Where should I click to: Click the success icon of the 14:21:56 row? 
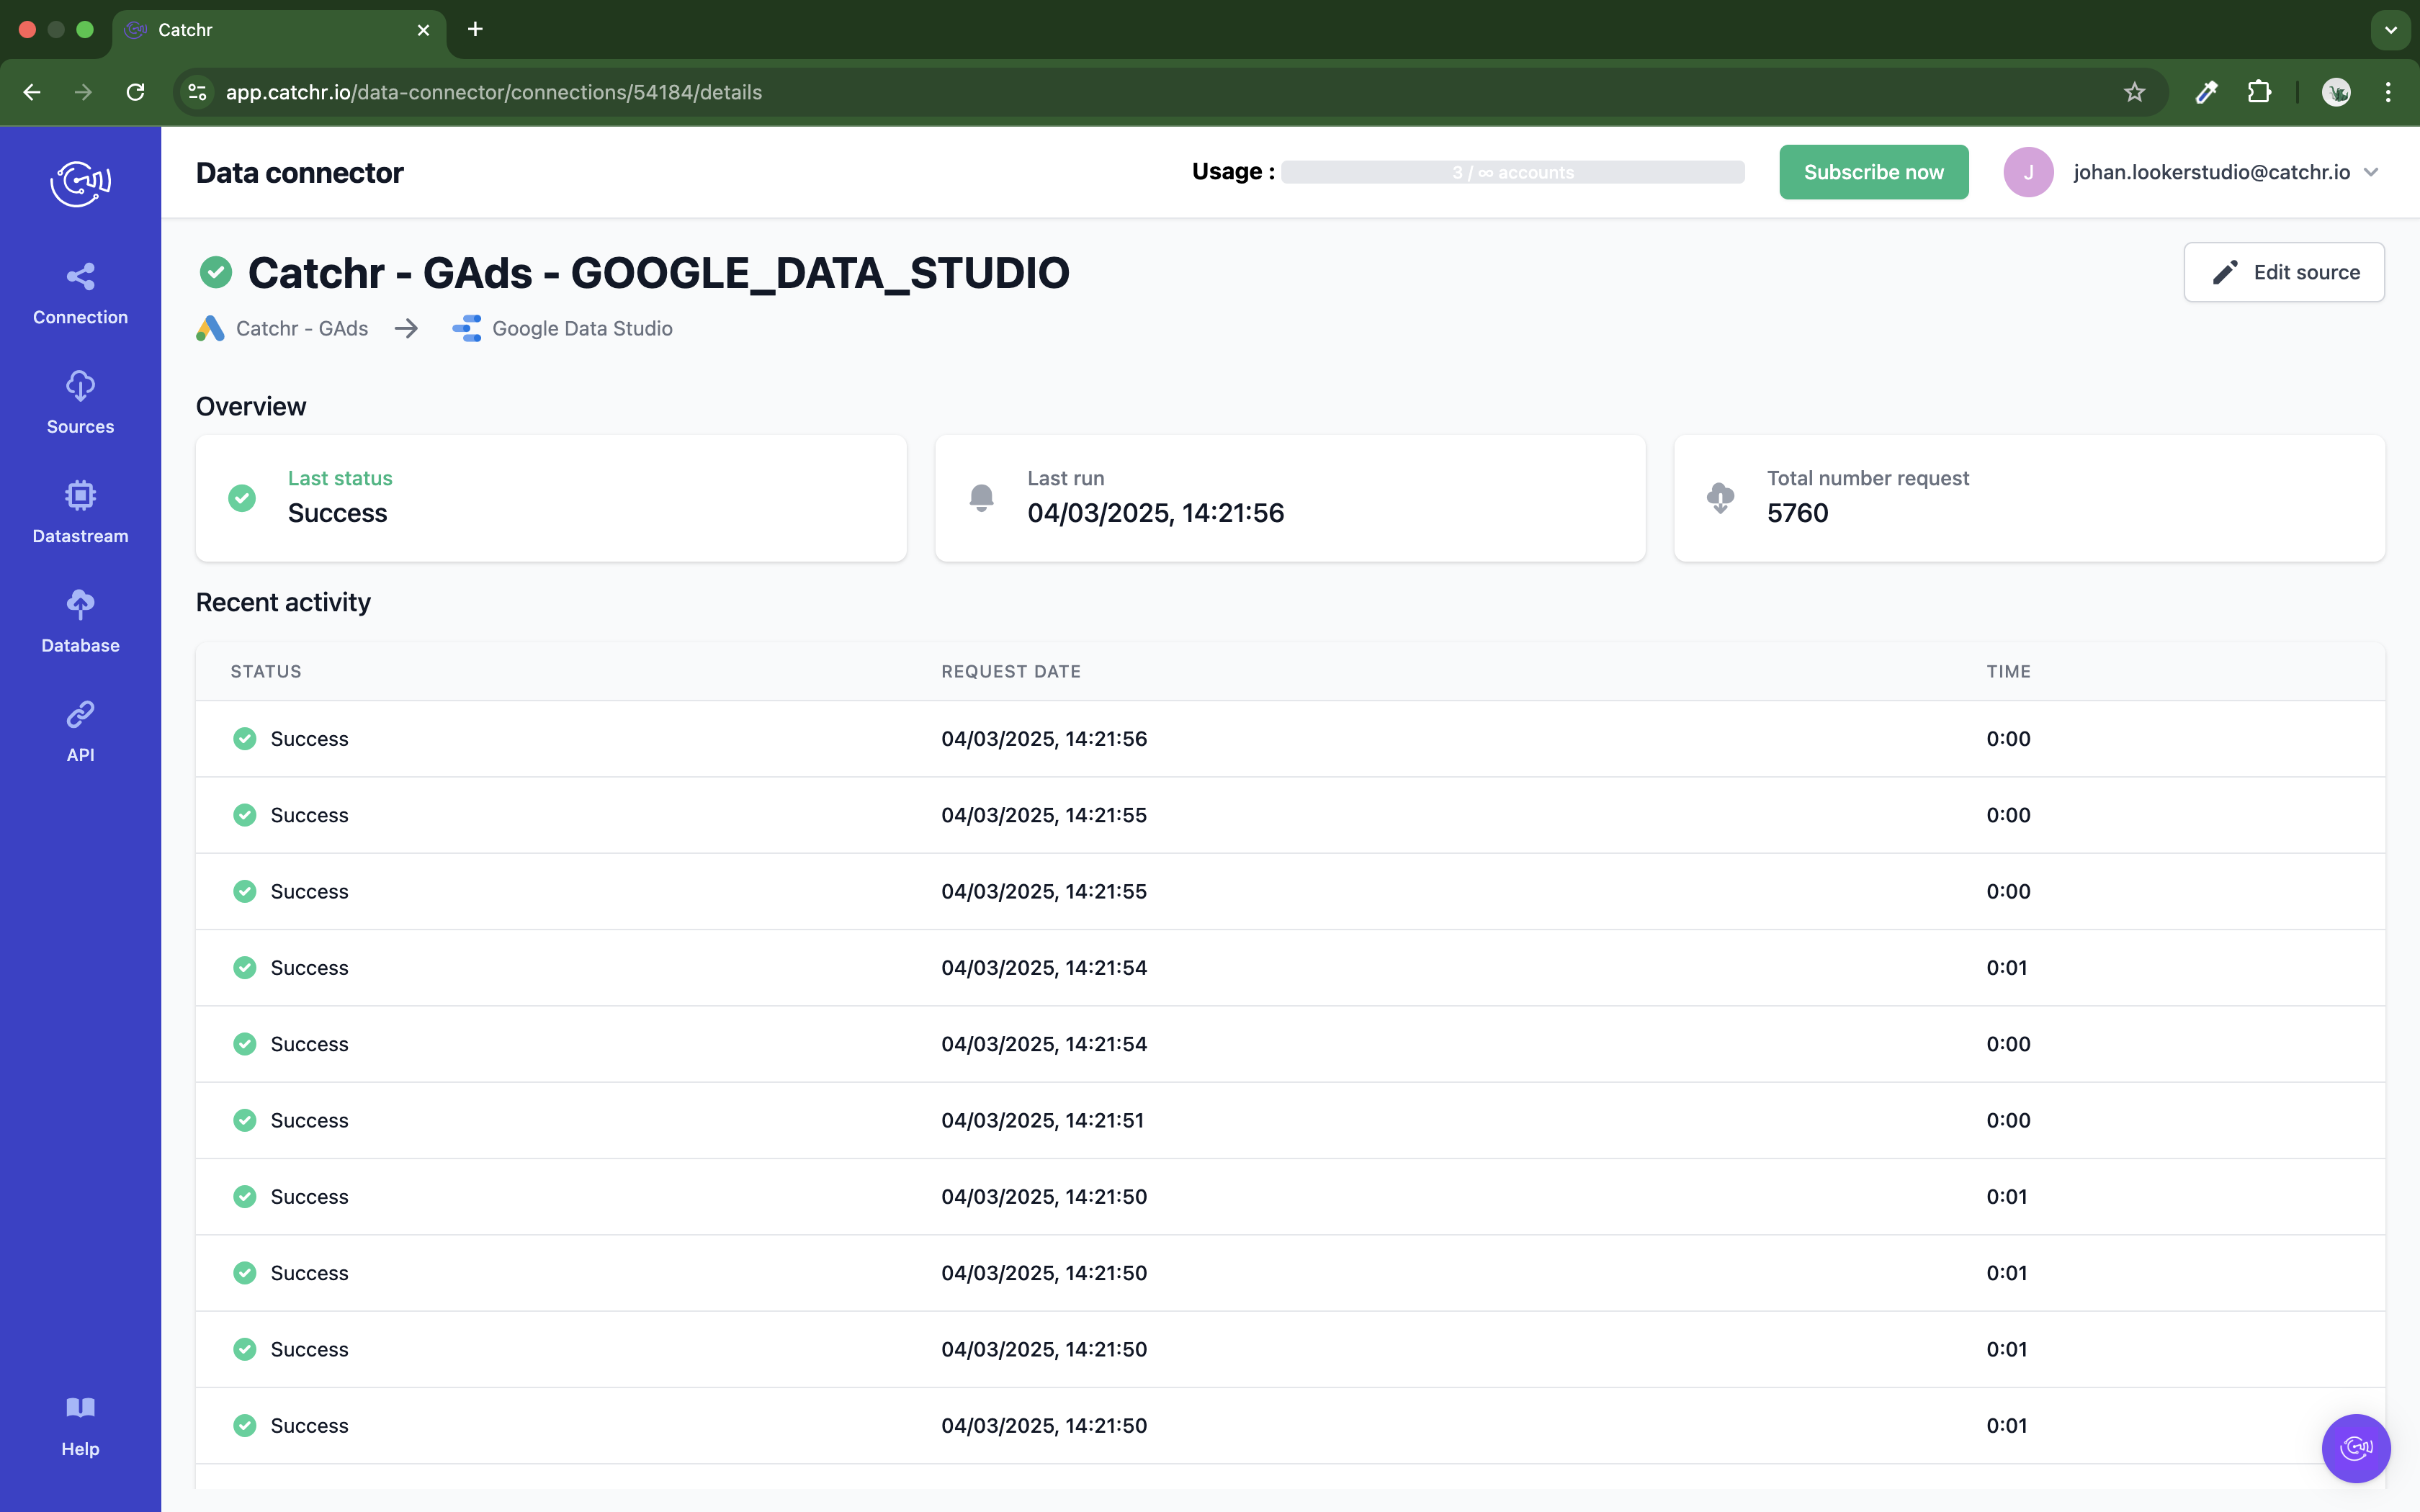tap(245, 738)
